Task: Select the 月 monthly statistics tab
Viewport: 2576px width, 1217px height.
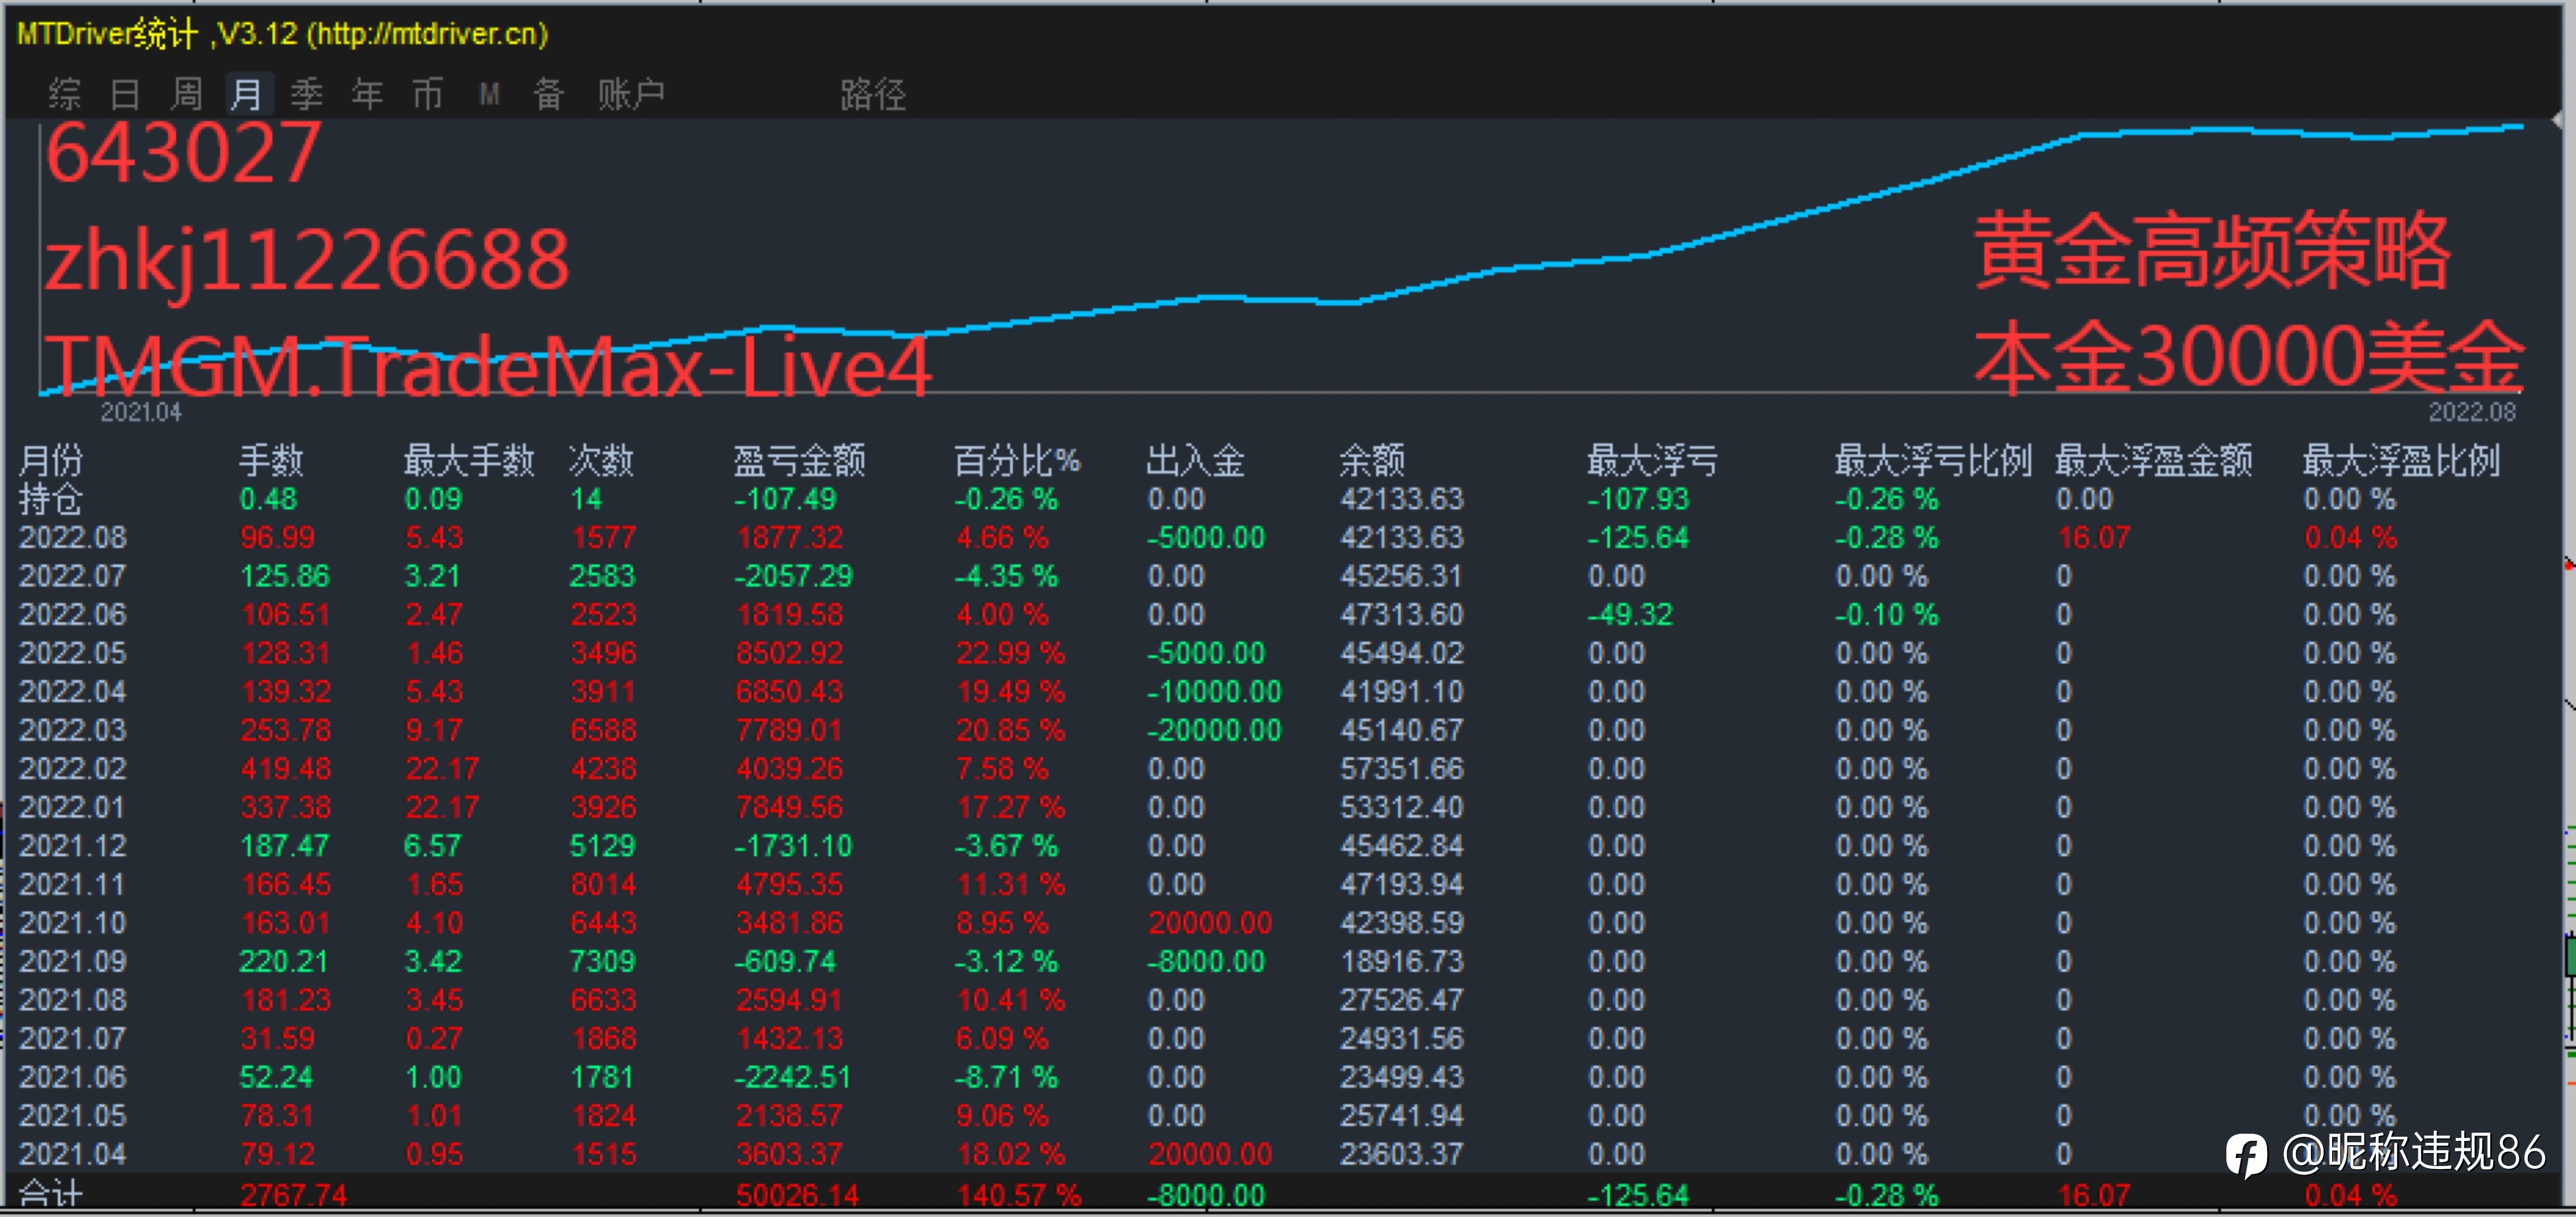Action: point(247,94)
